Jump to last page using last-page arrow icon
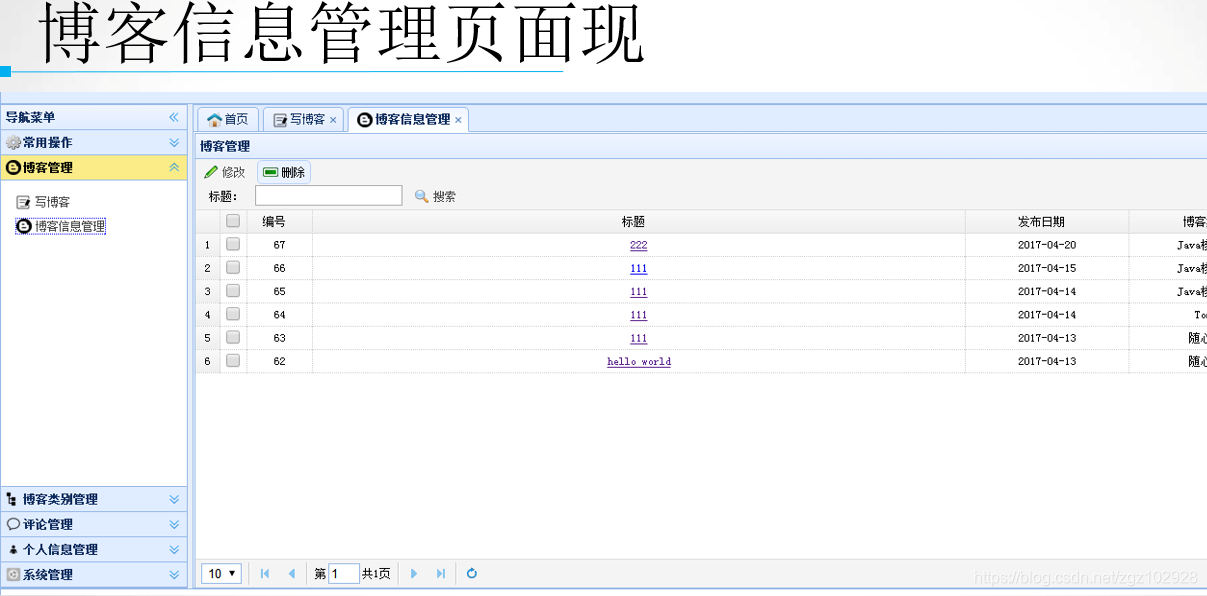 tap(441, 573)
